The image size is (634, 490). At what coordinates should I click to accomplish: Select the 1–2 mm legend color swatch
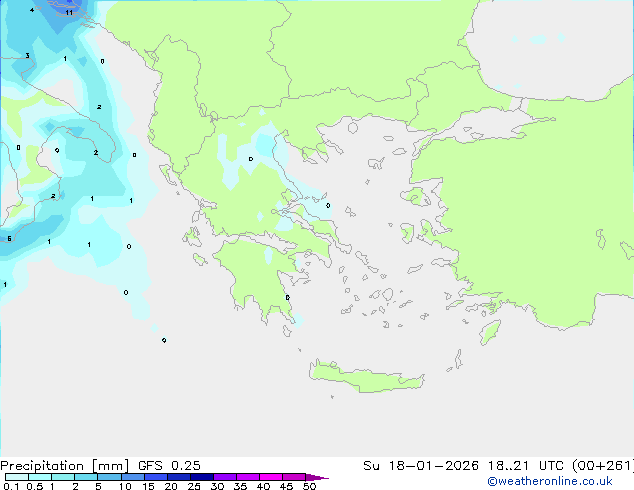point(63,477)
